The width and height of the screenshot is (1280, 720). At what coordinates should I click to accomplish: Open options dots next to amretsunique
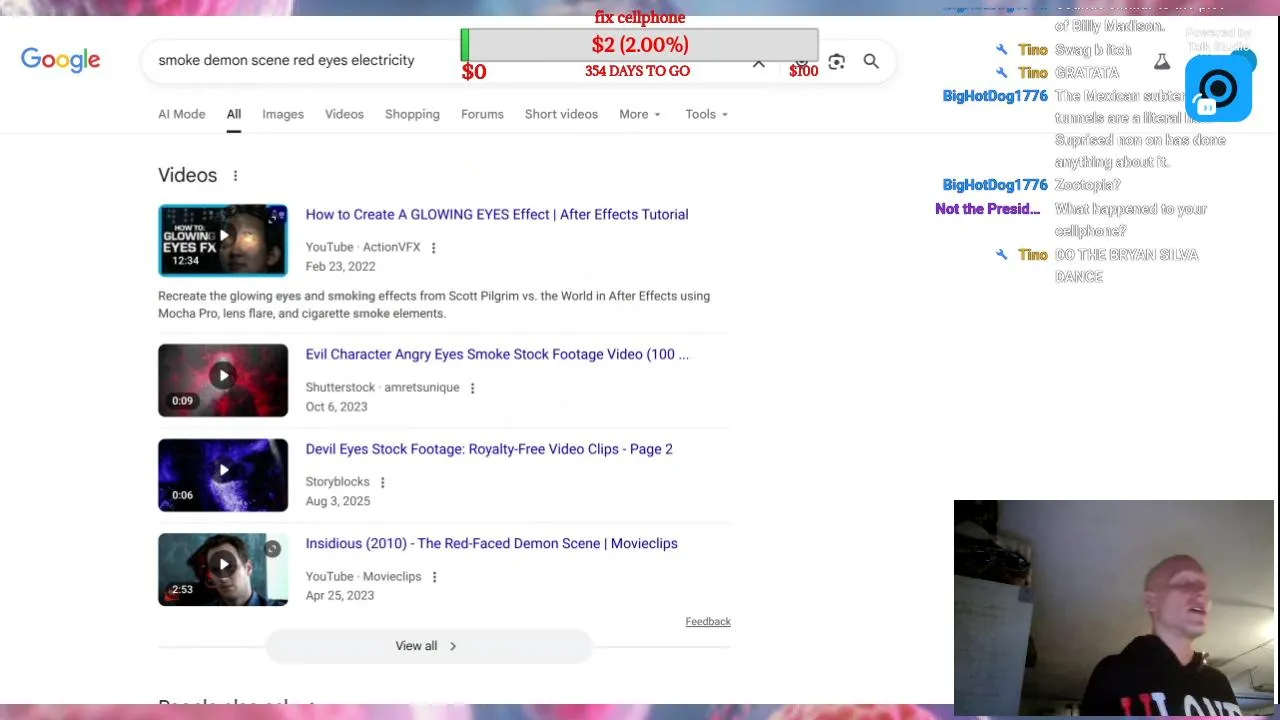(472, 388)
